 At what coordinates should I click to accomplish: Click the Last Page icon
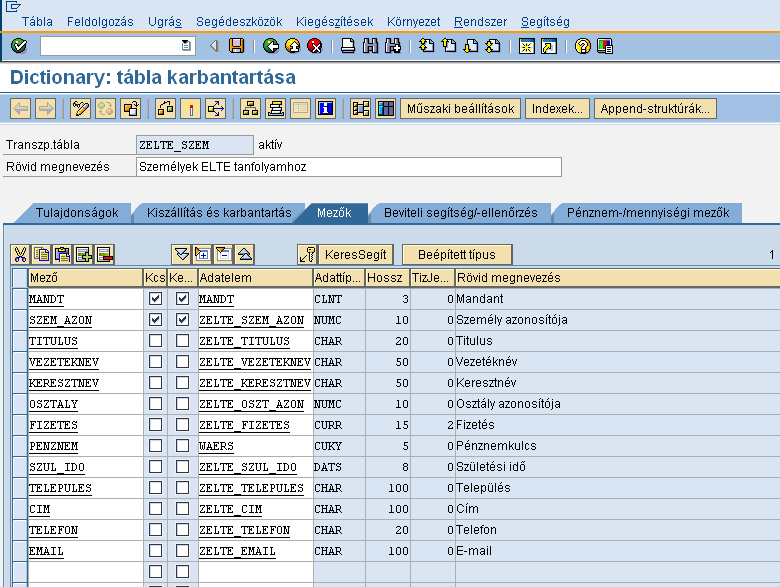[x=492, y=46]
